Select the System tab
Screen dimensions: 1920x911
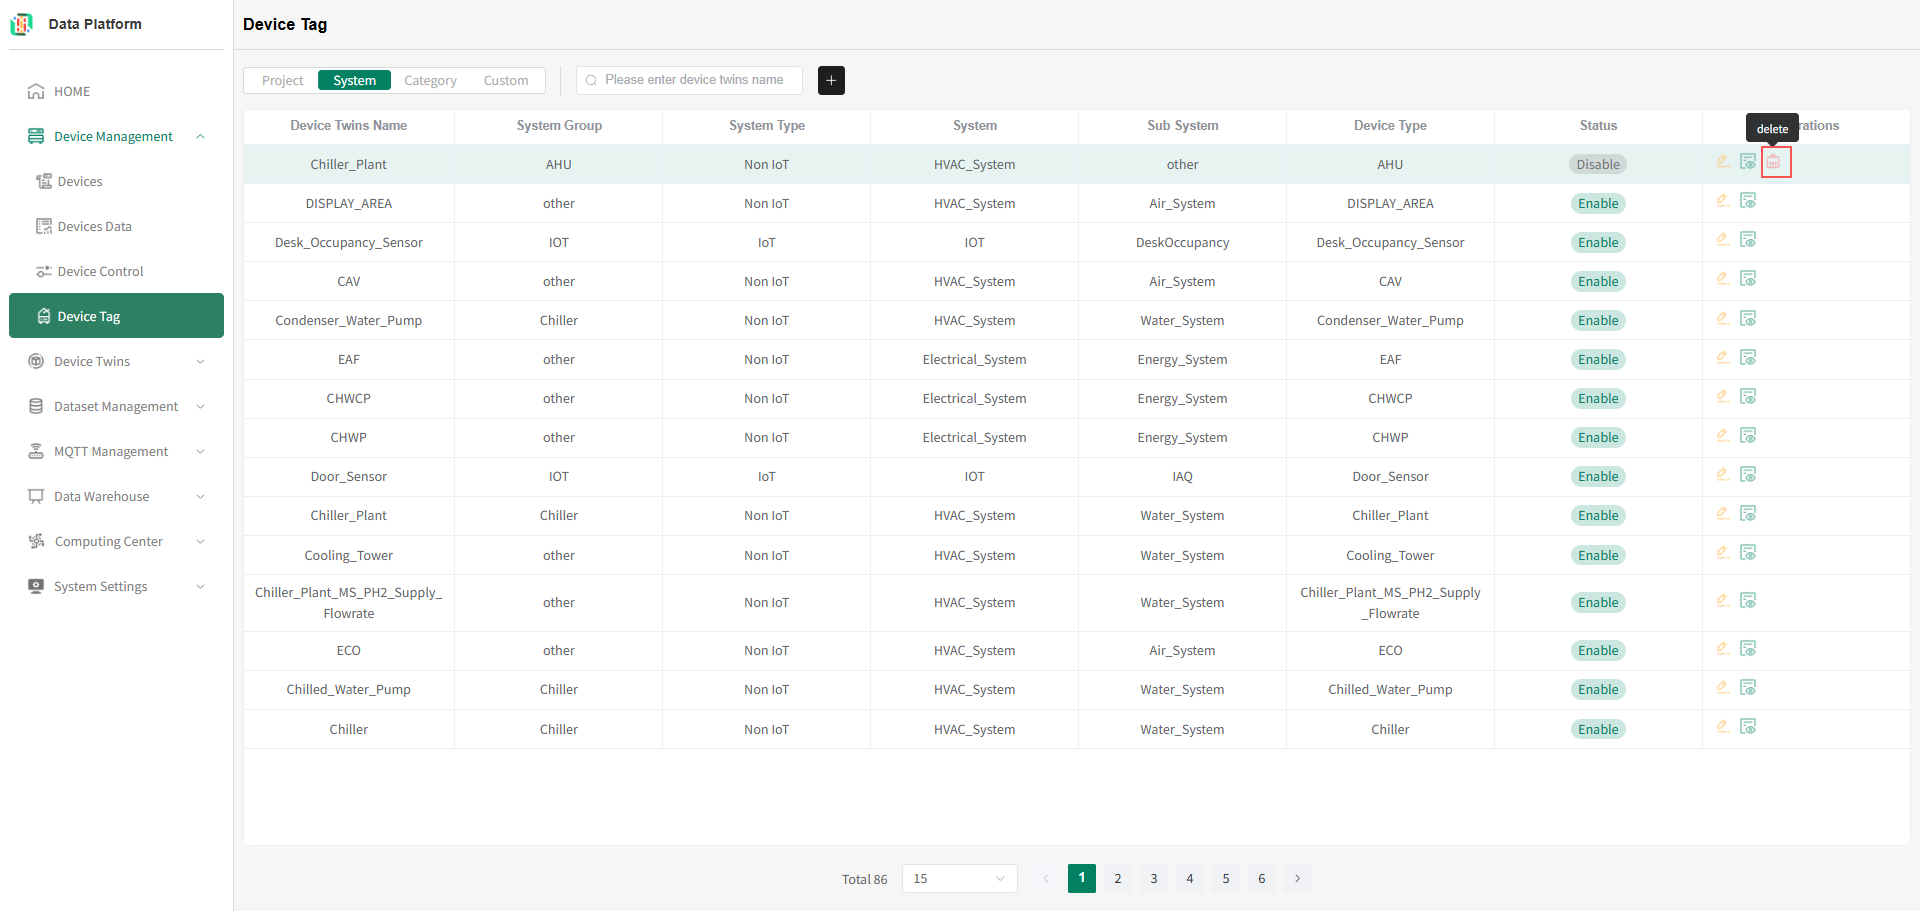(x=354, y=80)
